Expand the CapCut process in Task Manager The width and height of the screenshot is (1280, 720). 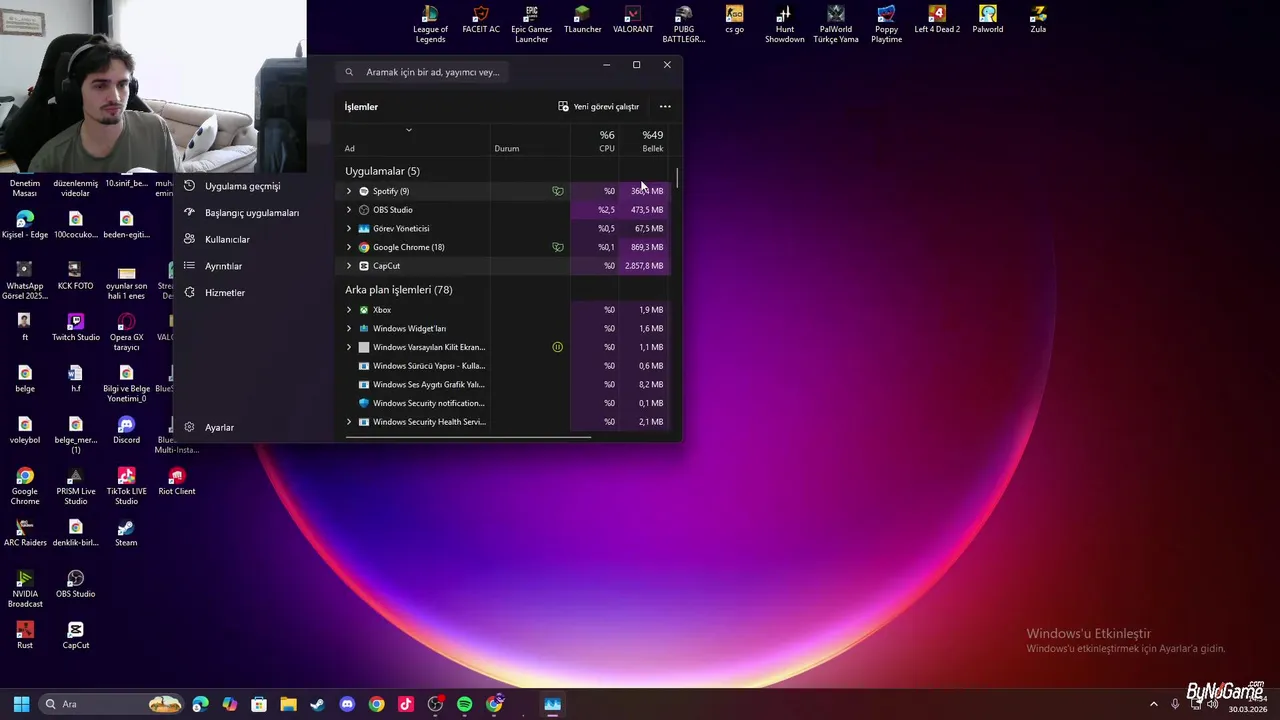[349, 266]
